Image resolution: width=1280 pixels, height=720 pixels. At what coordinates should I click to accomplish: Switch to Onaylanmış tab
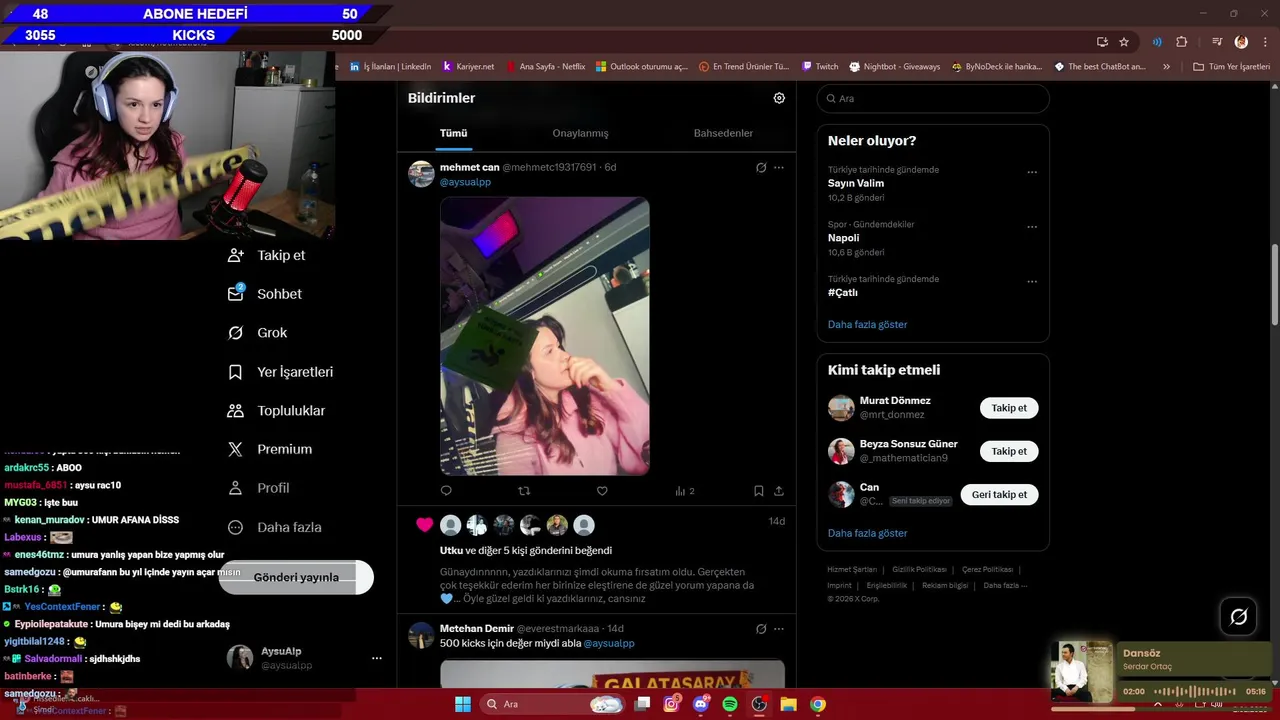[580, 133]
